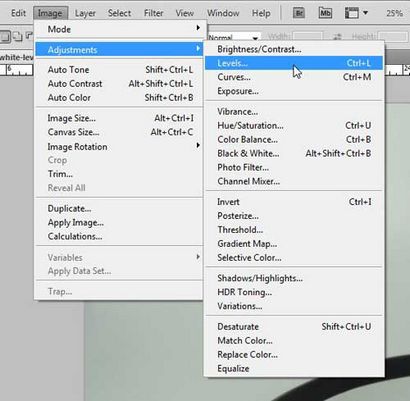Expand the Image Rotation submenu
The width and height of the screenshot is (410, 401).
(119, 146)
